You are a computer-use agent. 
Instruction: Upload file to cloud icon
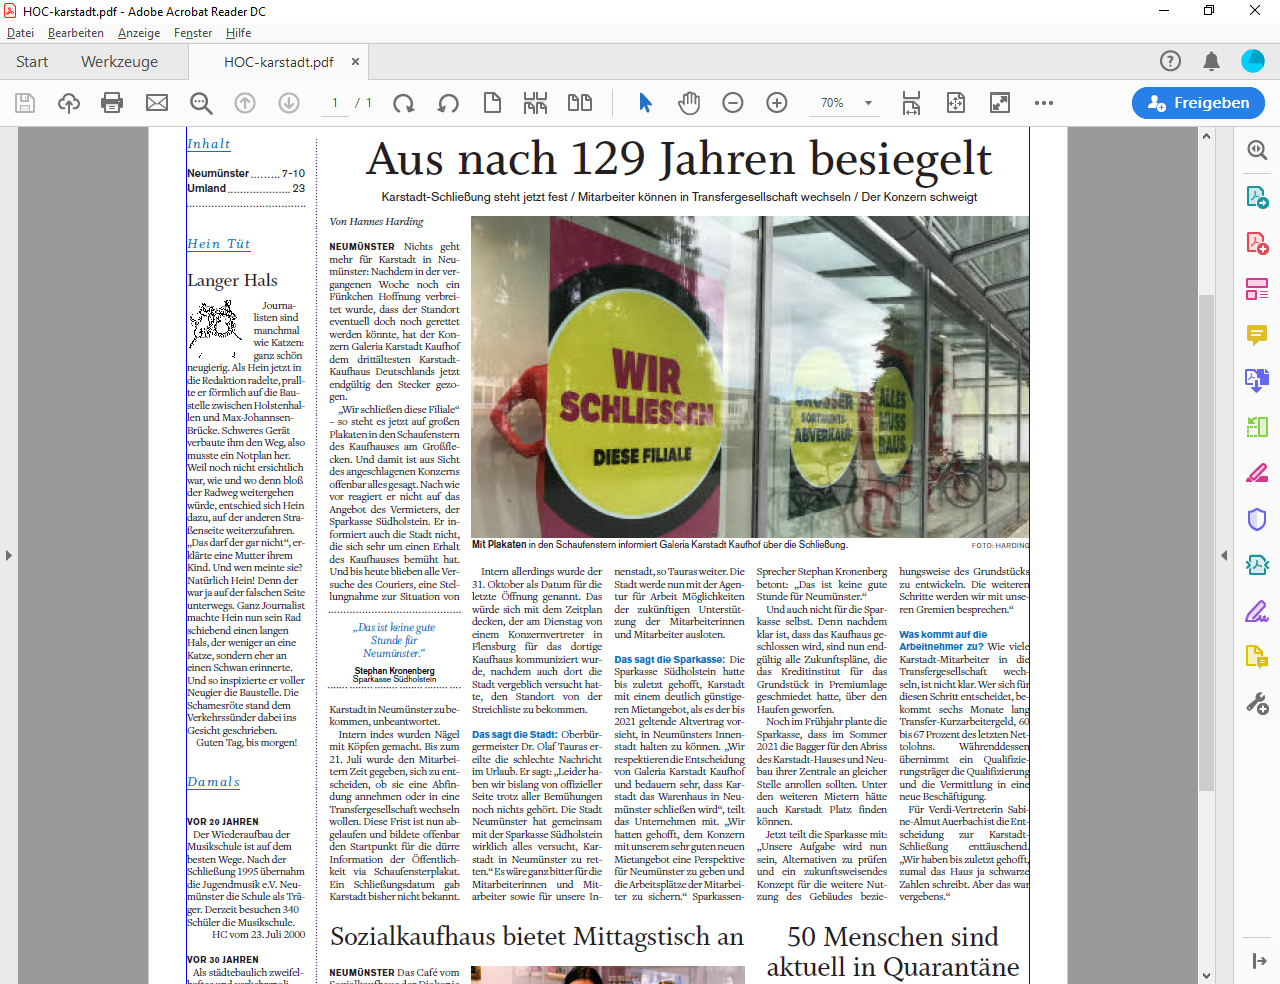click(69, 103)
